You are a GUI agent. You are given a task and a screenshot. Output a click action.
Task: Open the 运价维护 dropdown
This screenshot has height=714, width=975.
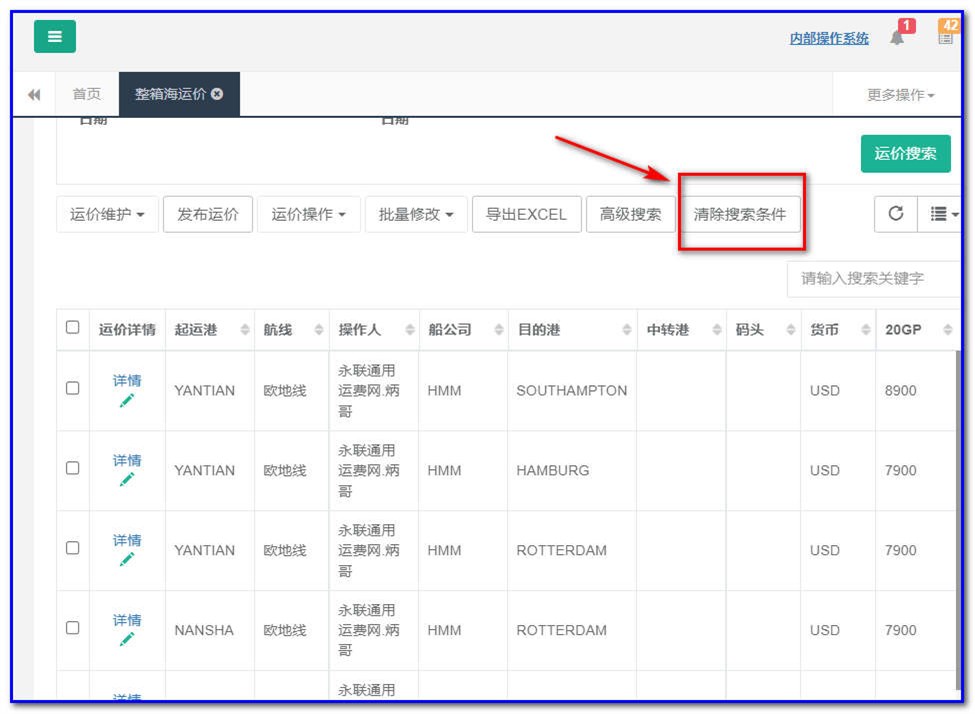(106, 213)
